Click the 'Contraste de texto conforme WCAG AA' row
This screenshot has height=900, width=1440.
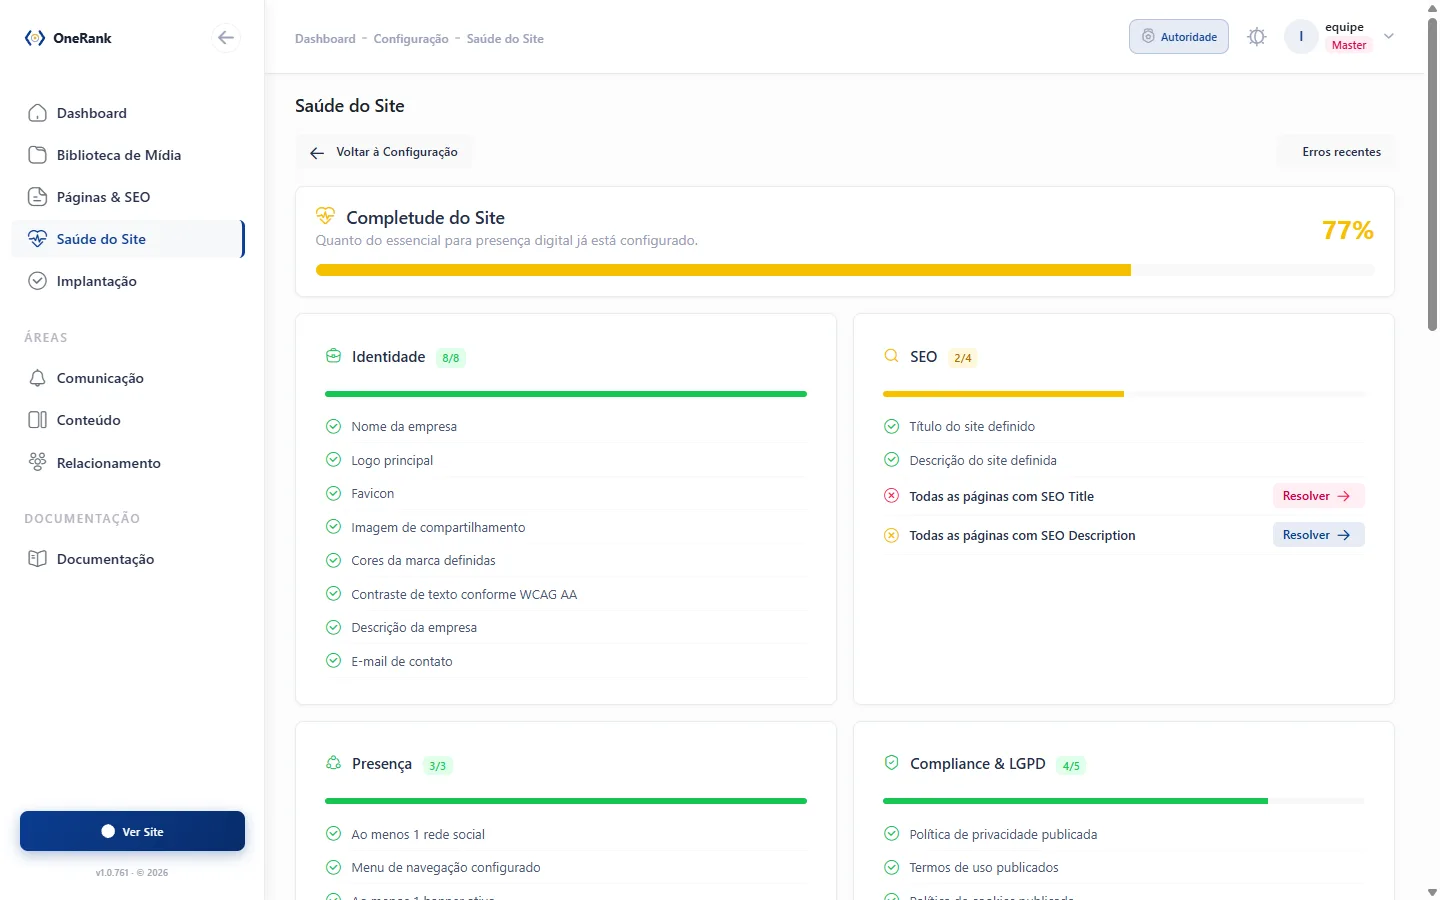pyautogui.click(x=566, y=594)
